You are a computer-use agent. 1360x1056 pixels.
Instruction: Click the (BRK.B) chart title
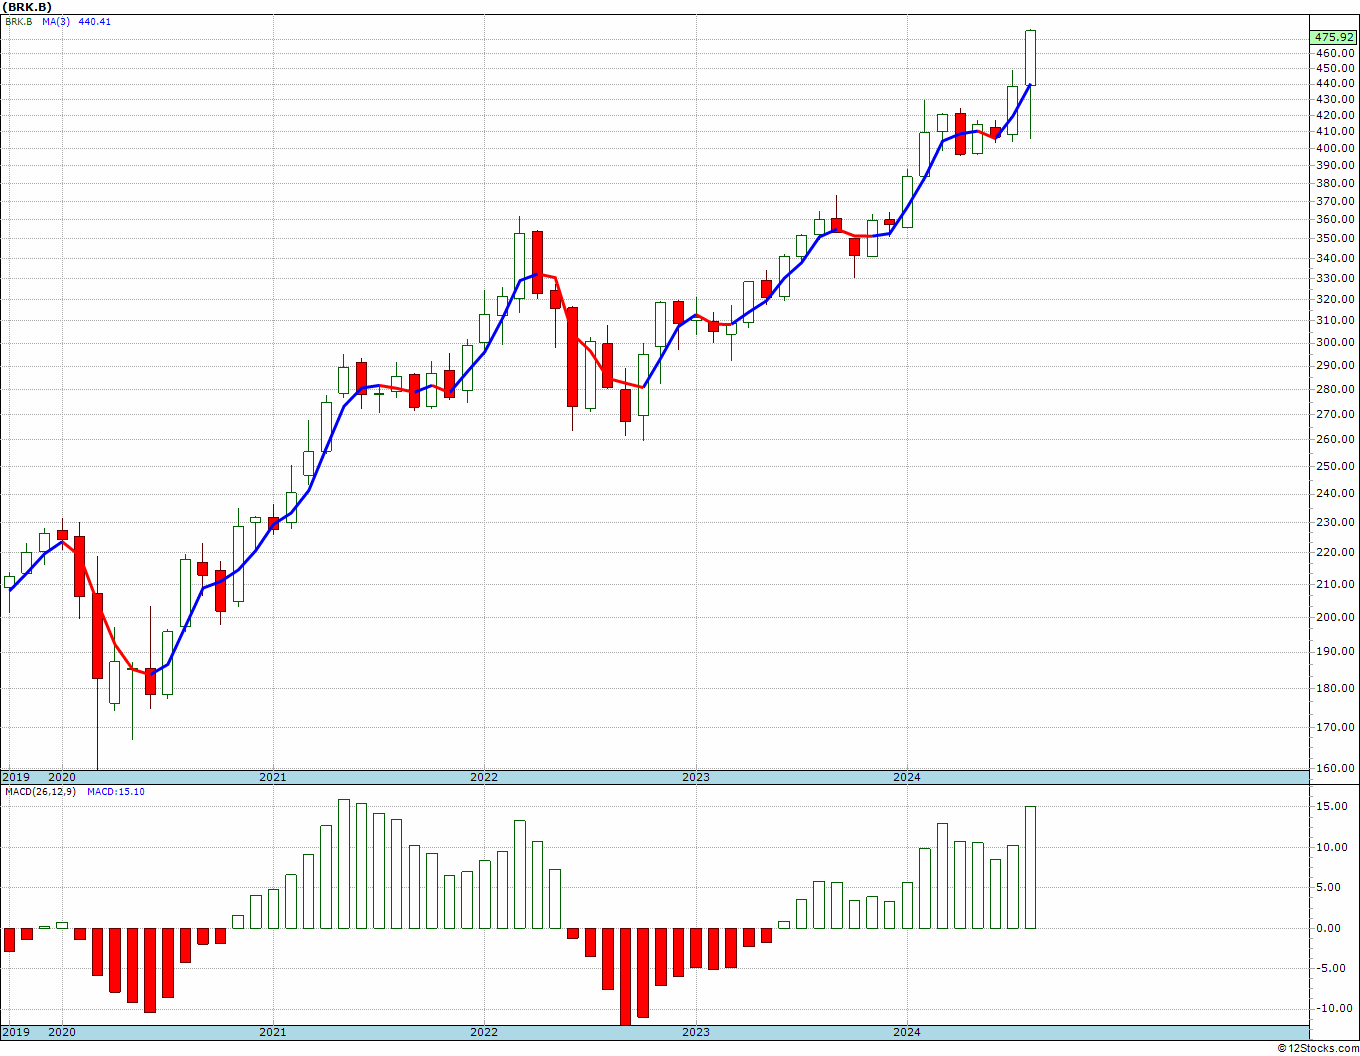28,7
